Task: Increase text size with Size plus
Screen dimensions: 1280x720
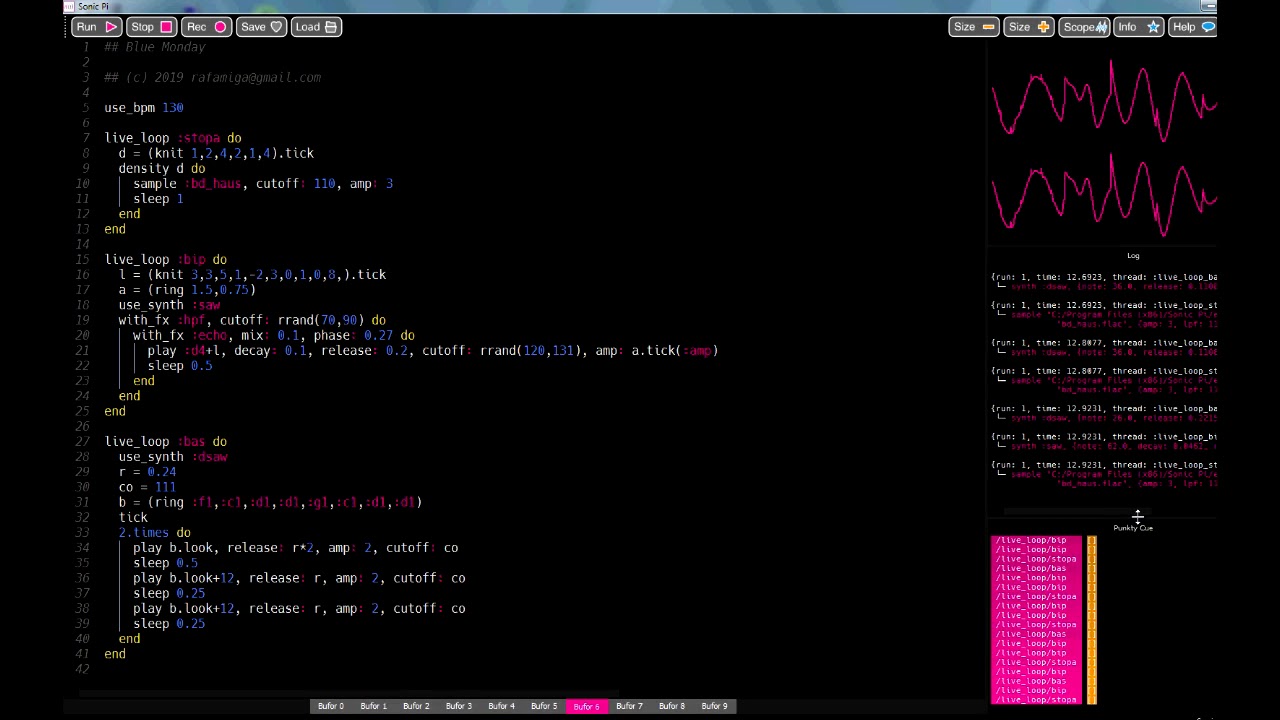Action: [x=1029, y=27]
